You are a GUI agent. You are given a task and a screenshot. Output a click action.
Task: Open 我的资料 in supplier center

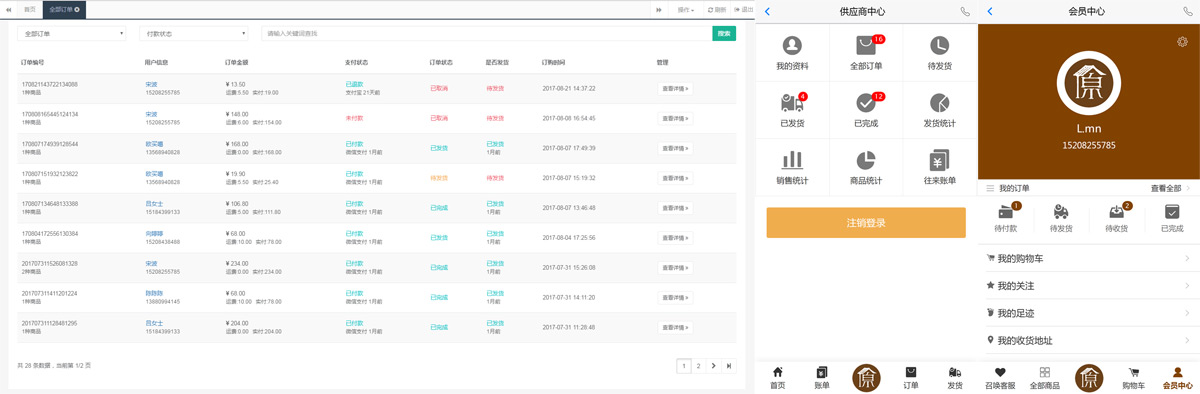792,53
